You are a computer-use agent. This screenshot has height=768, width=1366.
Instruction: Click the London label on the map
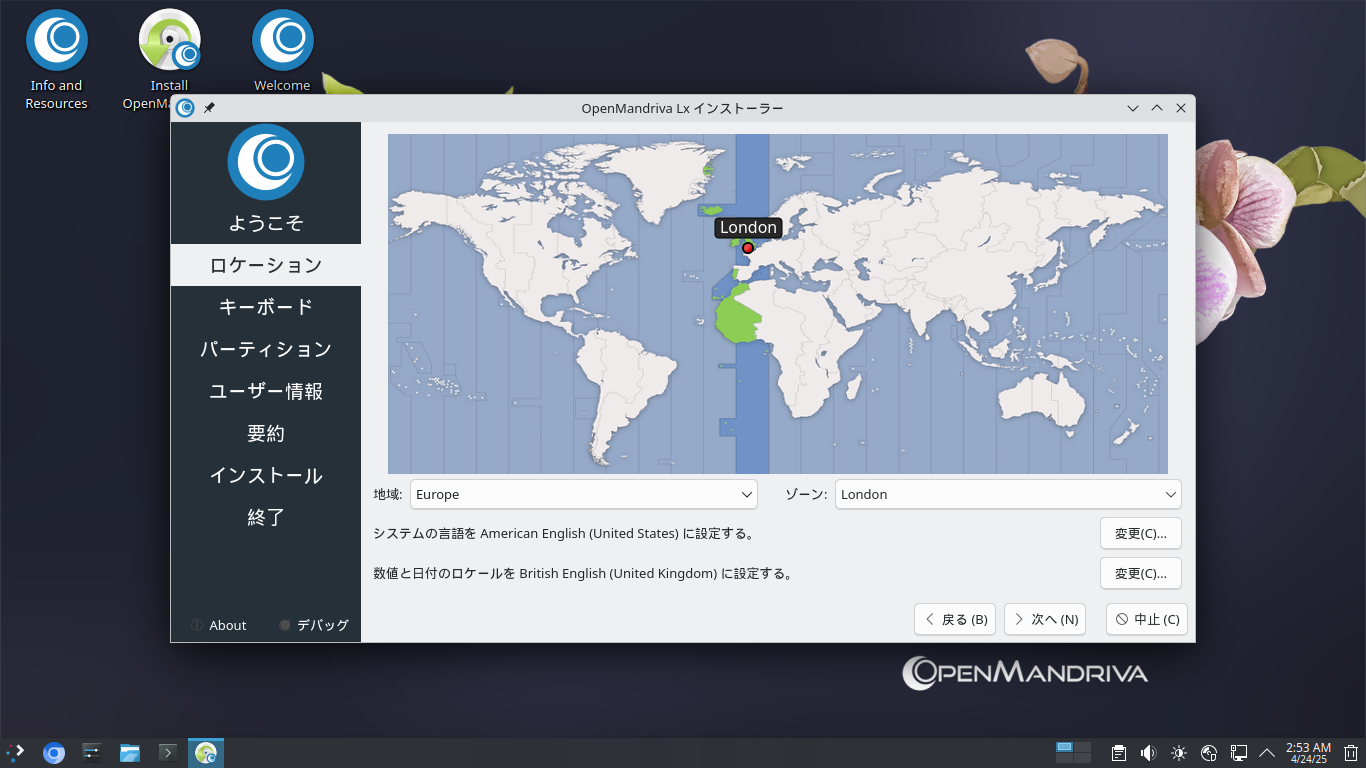[748, 227]
